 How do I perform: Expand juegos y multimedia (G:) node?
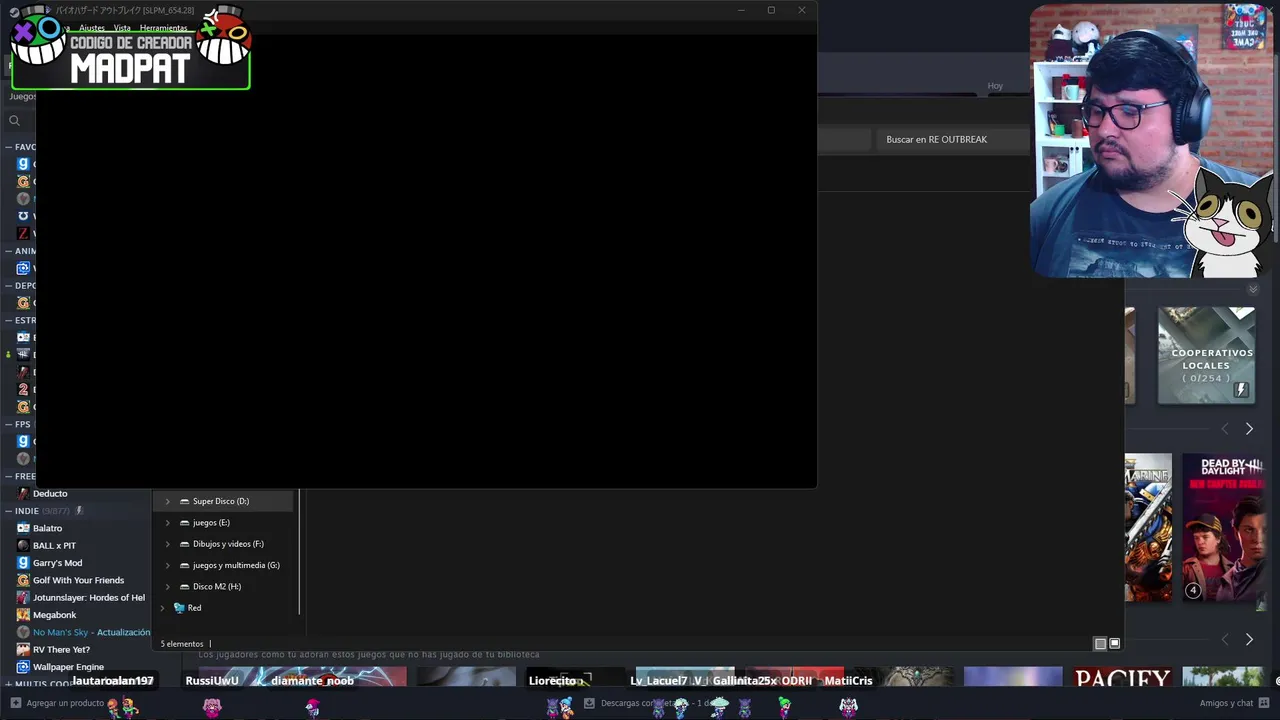(167, 565)
